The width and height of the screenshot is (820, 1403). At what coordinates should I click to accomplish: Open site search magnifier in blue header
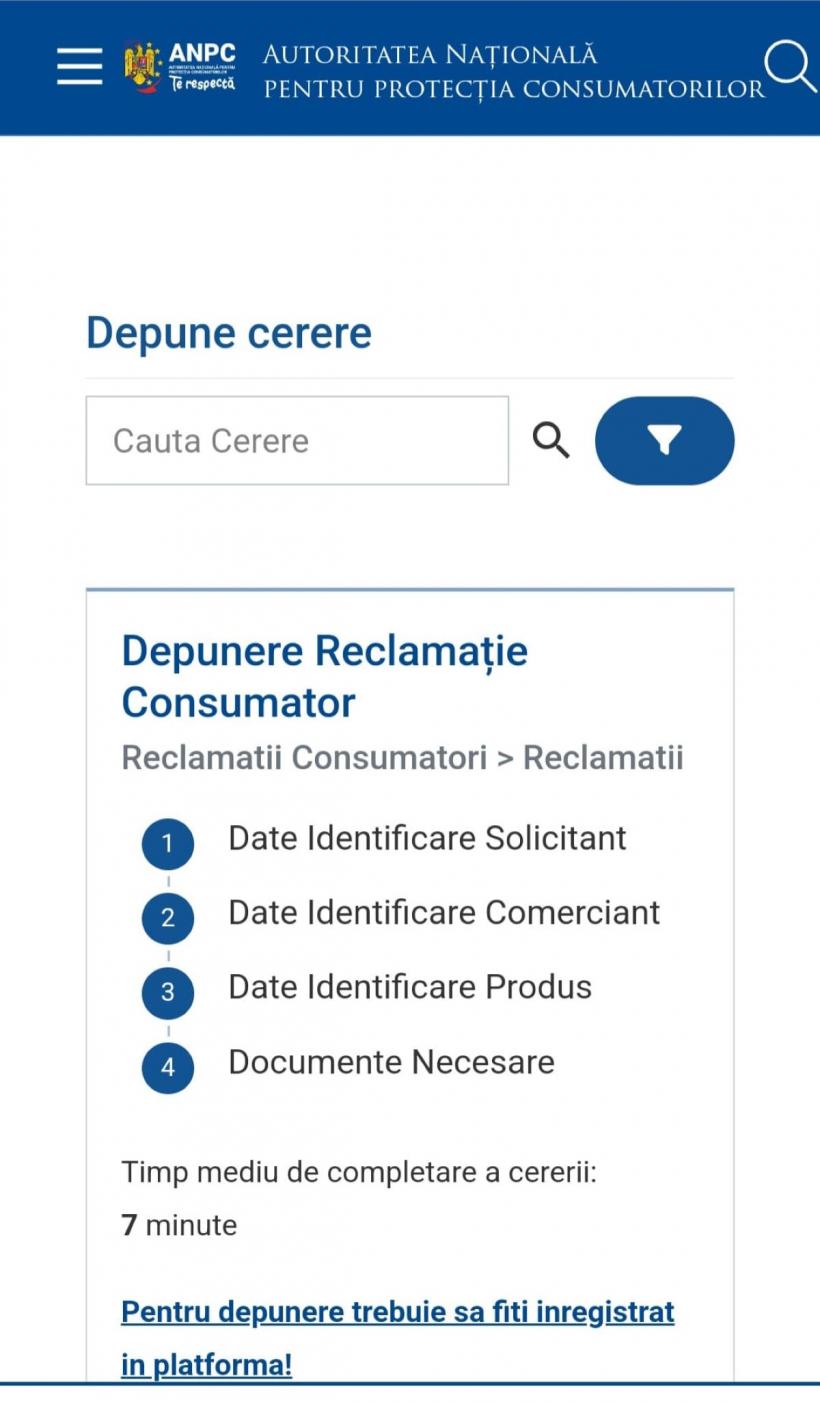click(789, 66)
